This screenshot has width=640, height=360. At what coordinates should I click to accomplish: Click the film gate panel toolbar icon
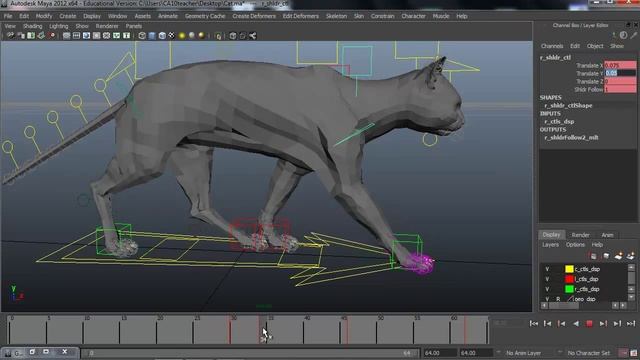tap(76, 36)
